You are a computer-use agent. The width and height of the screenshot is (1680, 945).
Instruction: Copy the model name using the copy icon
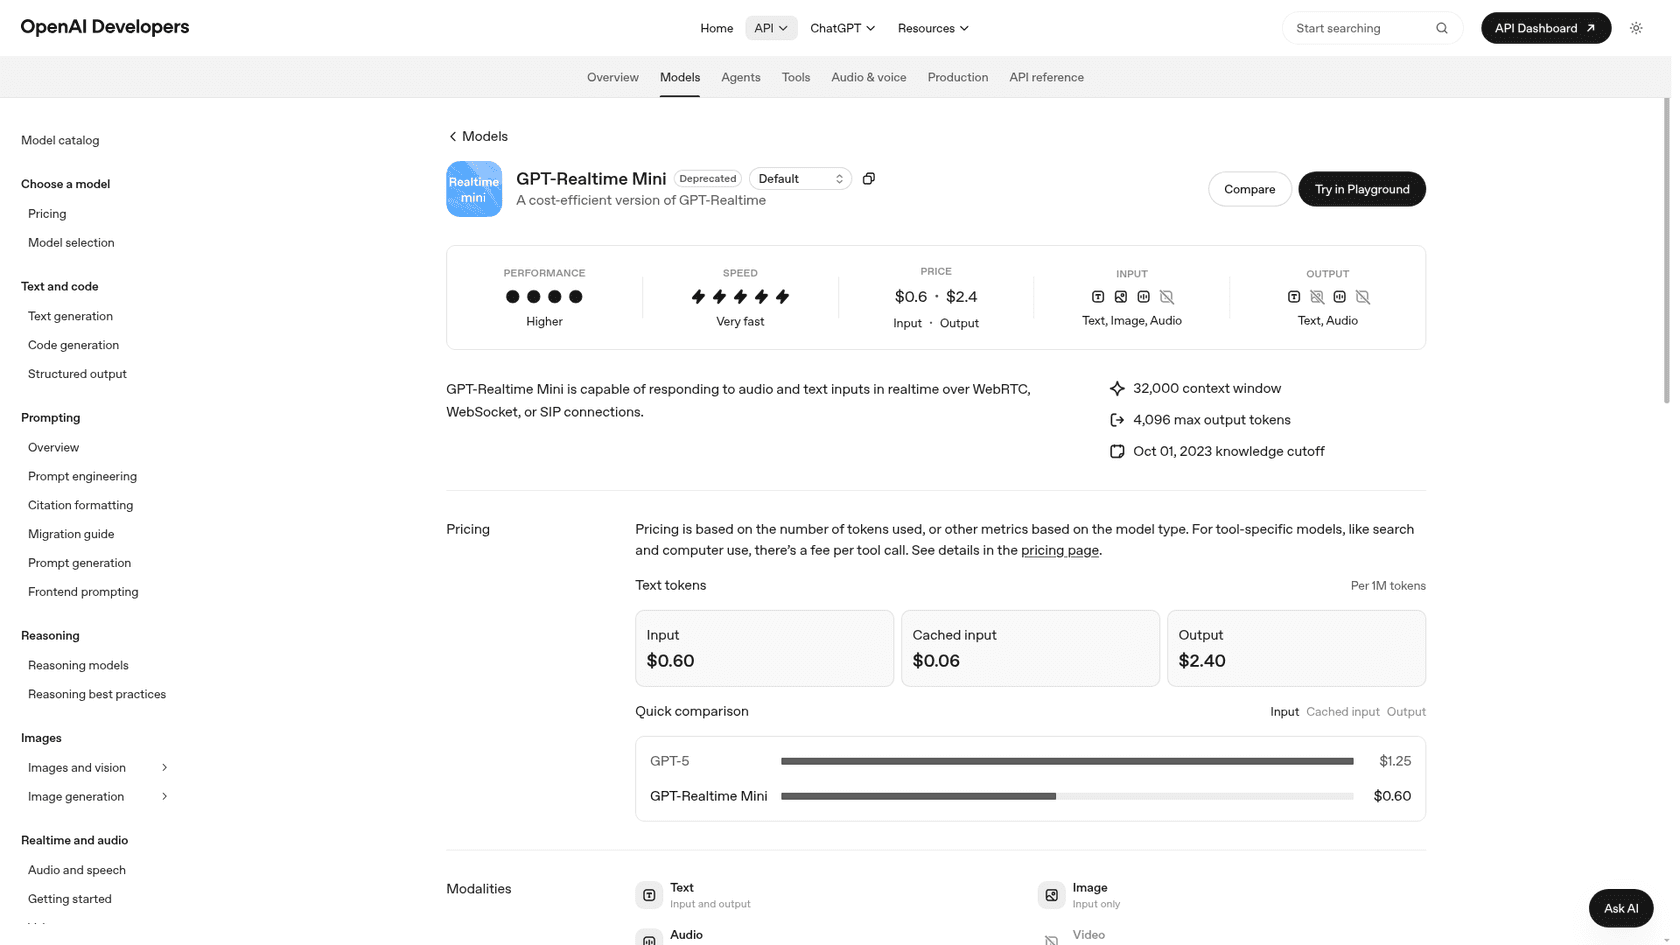click(868, 178)
